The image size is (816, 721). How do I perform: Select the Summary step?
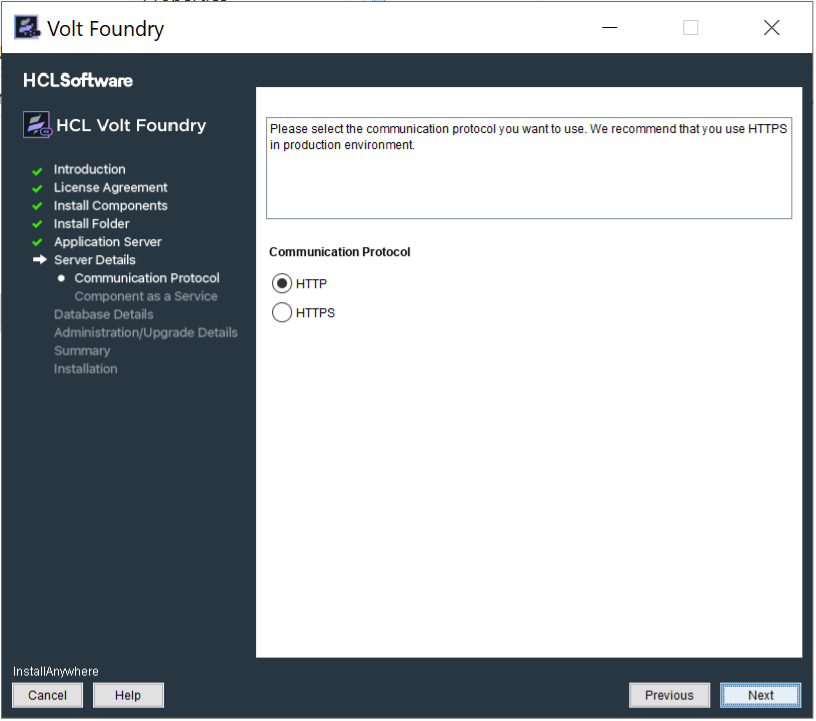(x=82, y=351)
